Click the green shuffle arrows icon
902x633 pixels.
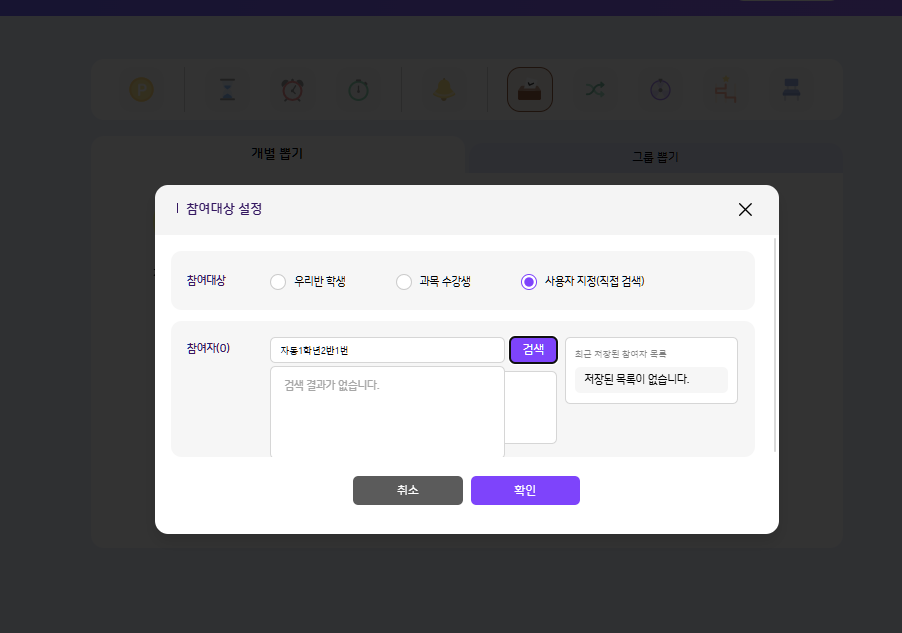pyautogui.click(x=595, y=90)
